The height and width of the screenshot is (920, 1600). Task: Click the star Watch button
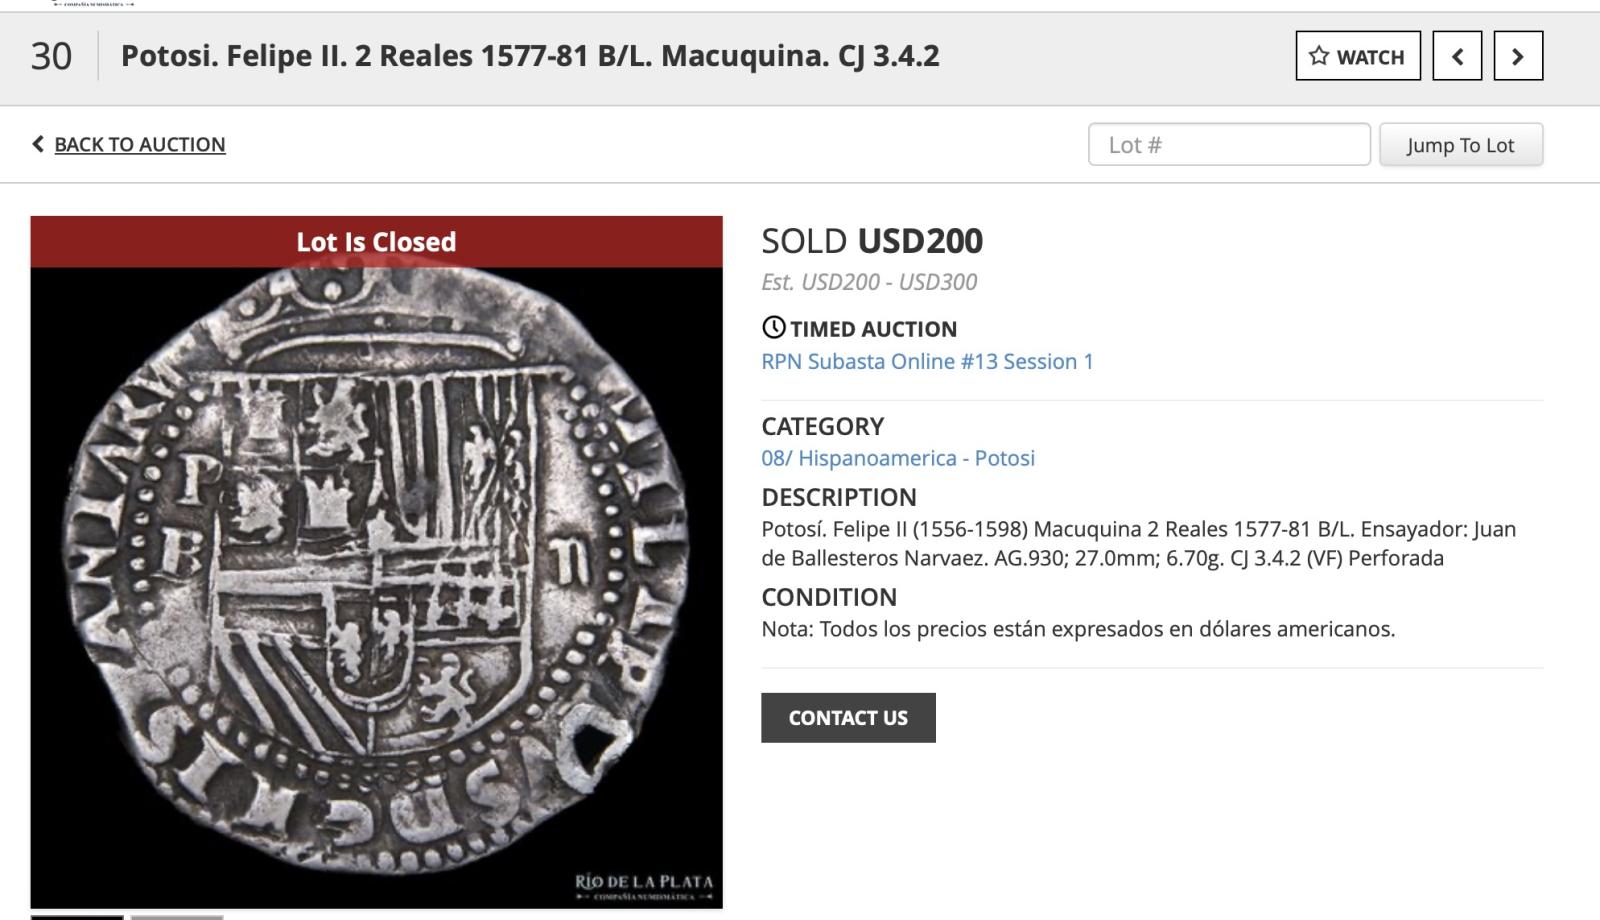pos(1357,56)
